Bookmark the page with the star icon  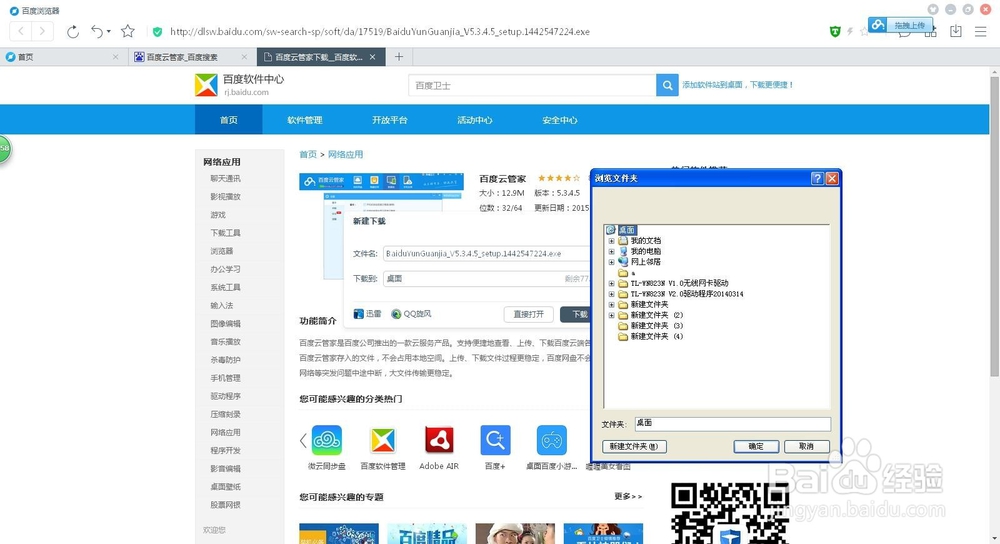(128, 31)
